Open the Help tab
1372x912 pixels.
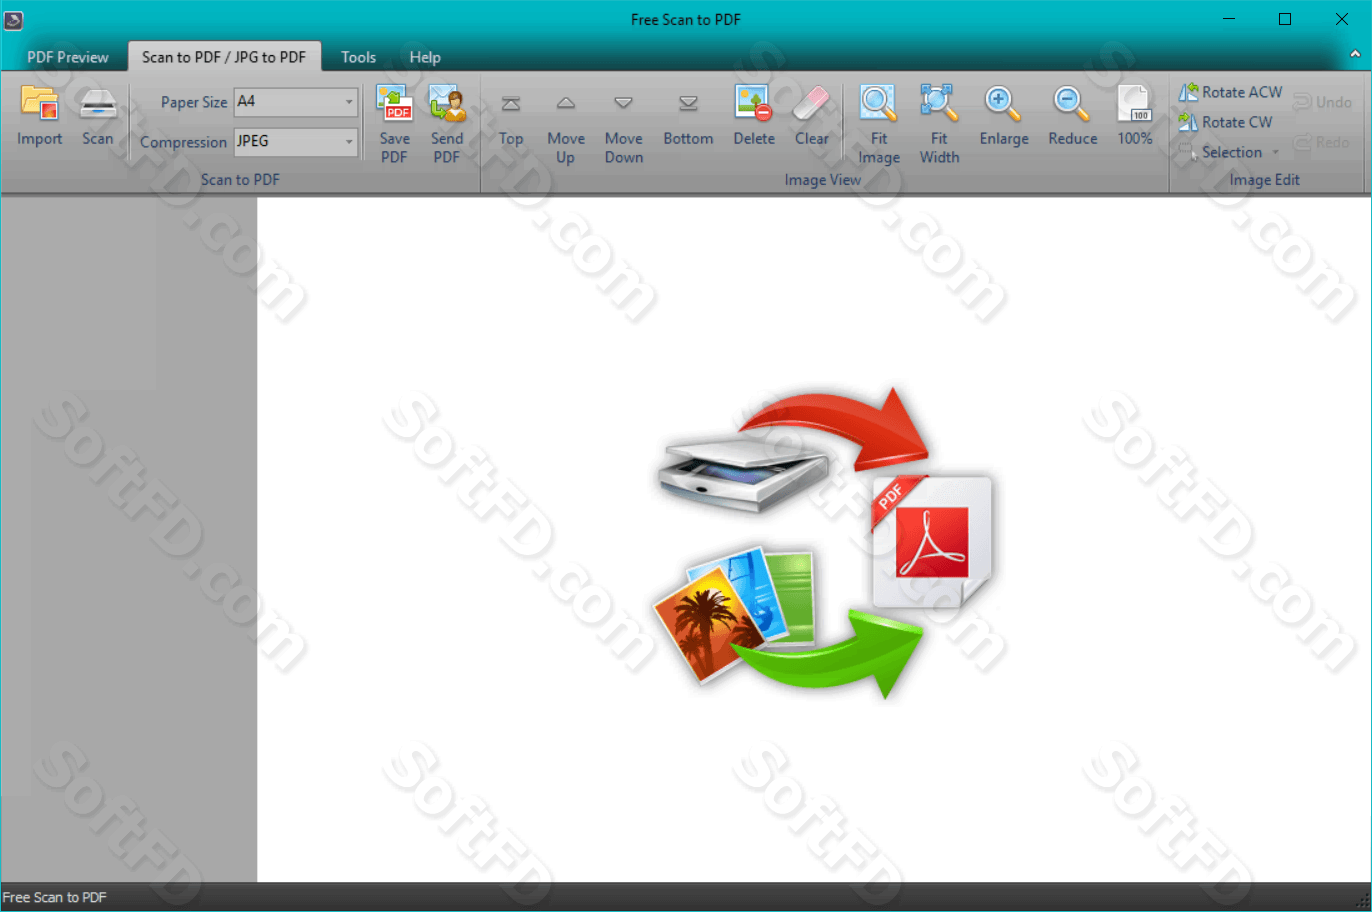pos(425,57)
